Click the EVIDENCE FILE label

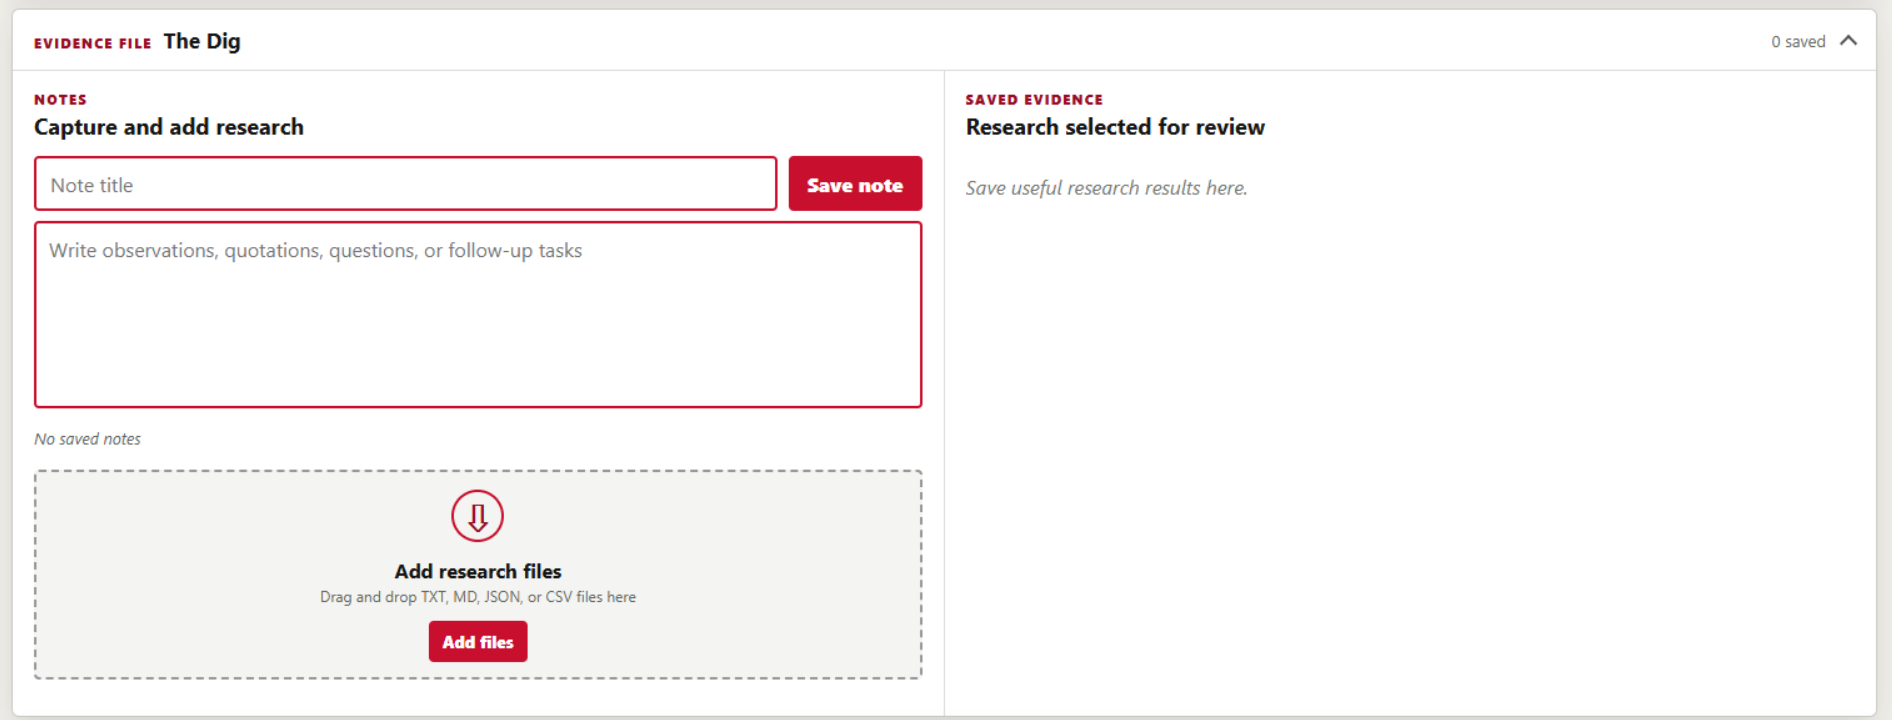click(93, 43)
